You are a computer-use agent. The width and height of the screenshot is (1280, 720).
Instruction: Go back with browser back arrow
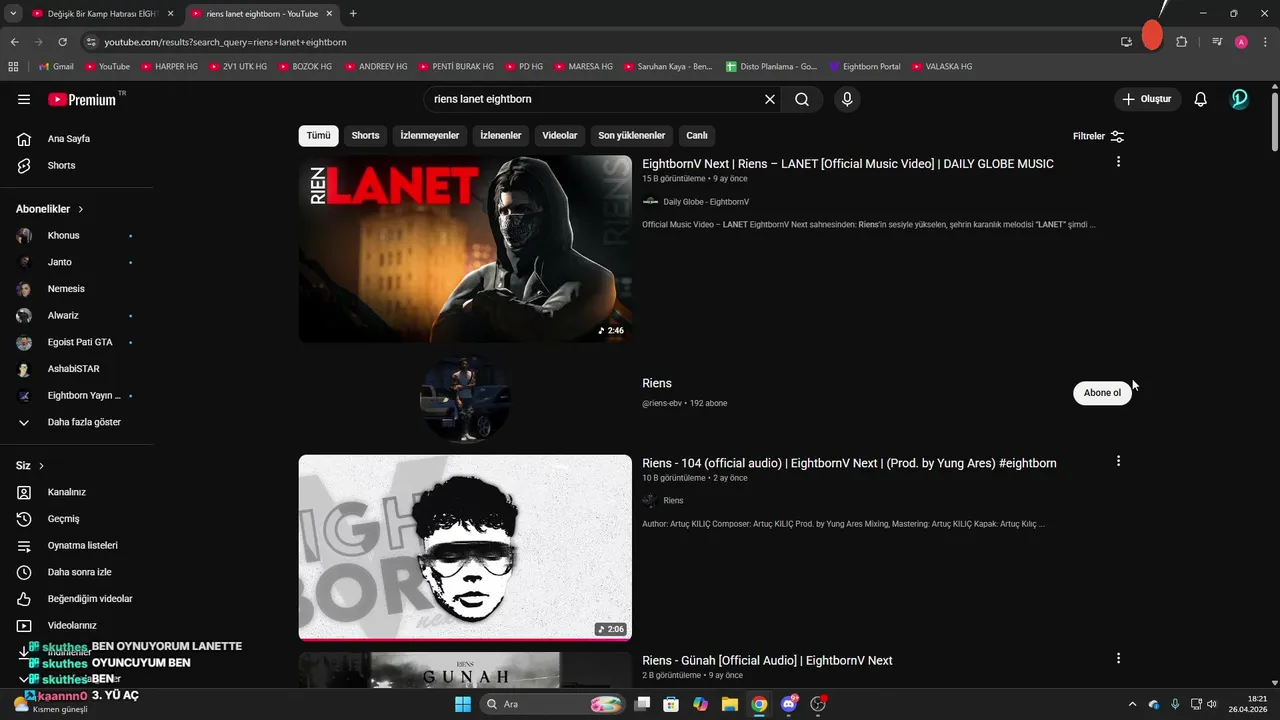pos(14,42)
